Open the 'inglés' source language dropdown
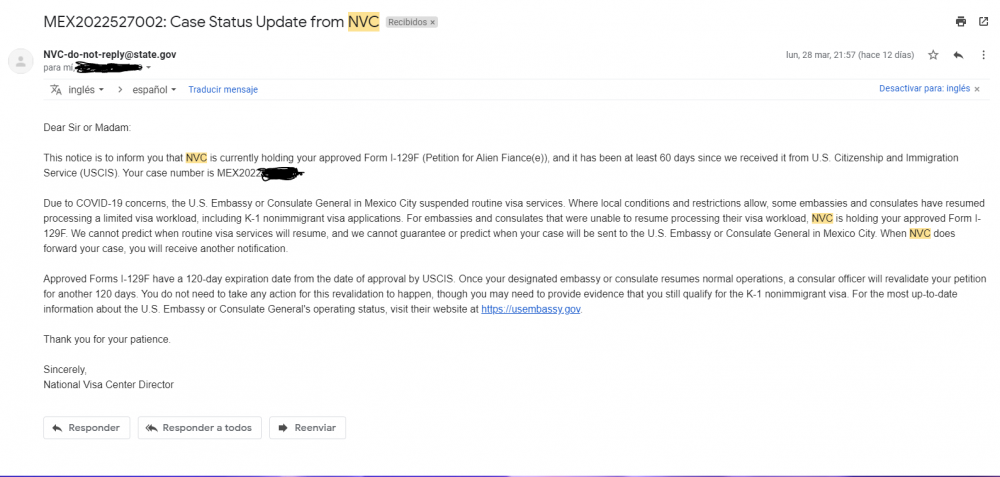 click(85, 90)
